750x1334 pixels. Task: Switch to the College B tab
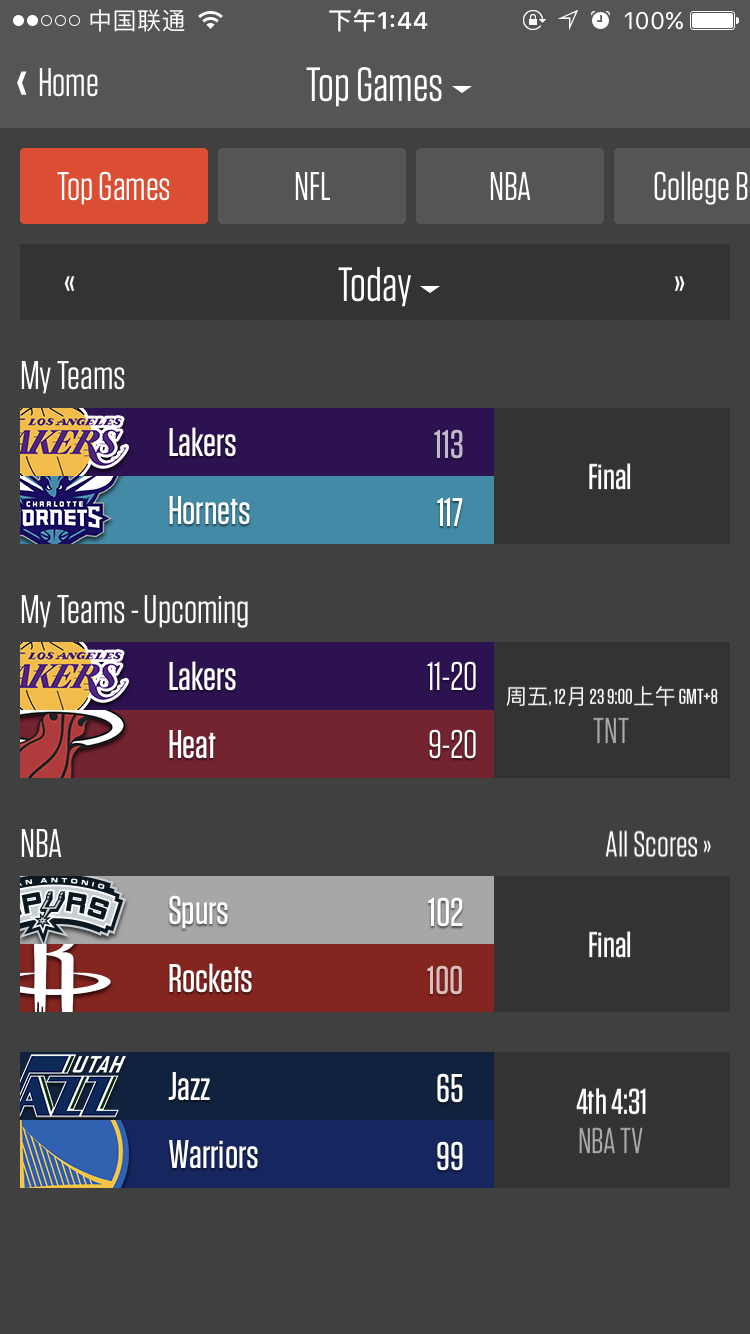682,186
